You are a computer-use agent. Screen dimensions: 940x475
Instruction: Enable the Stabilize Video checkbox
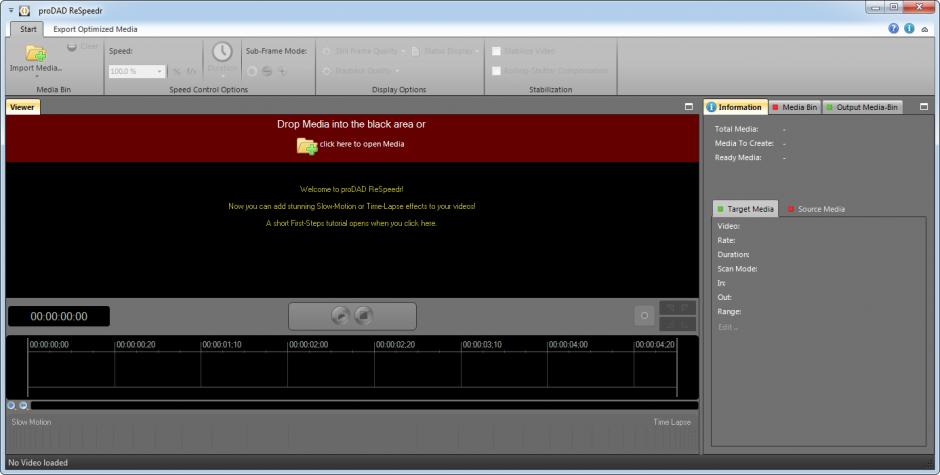(x=496, y=52)
